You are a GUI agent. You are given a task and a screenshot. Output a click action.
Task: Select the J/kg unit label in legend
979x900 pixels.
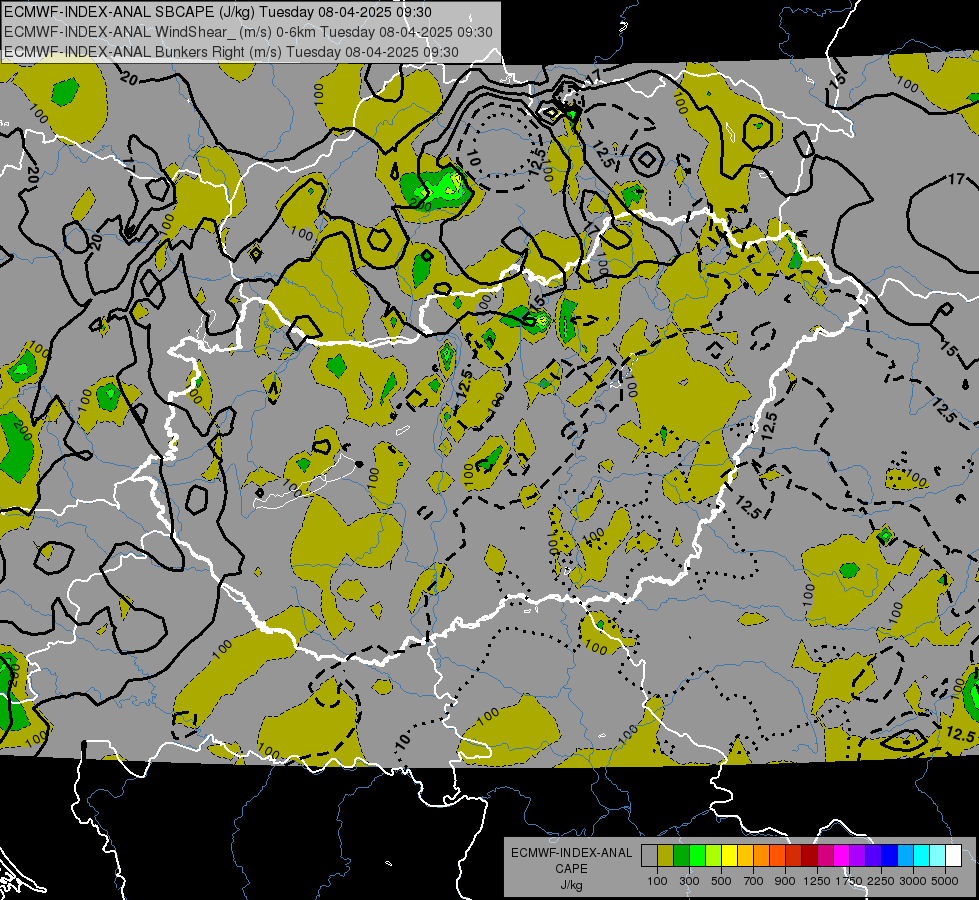571,885
